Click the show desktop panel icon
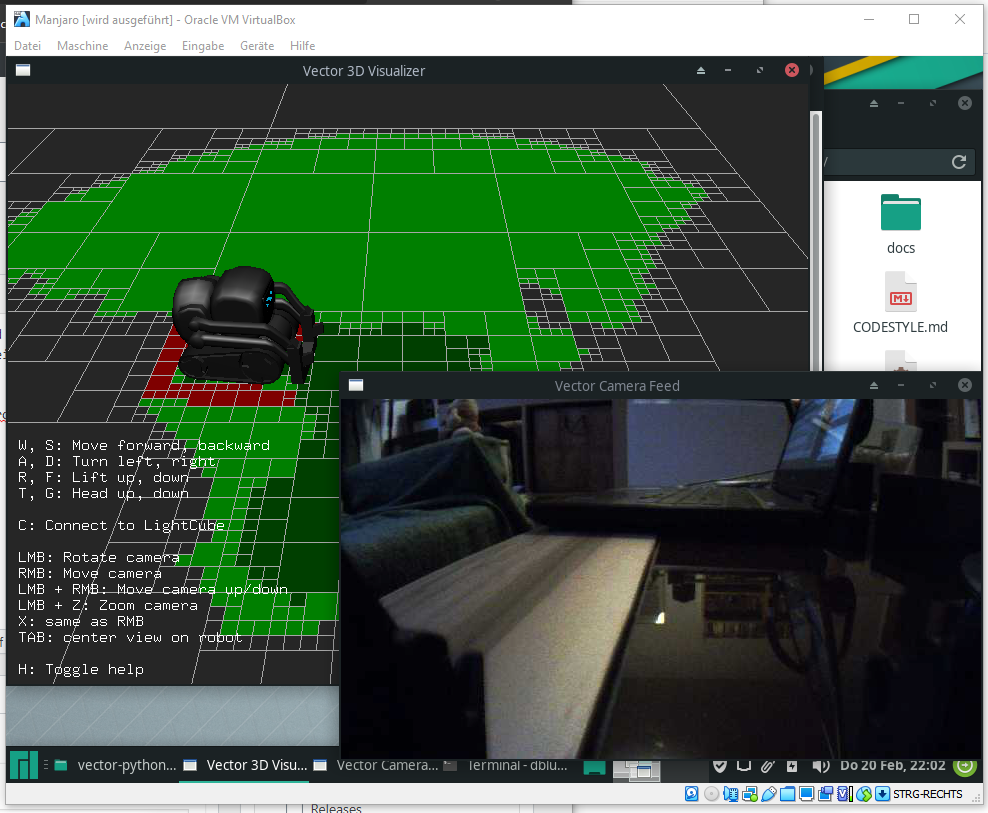The image size is (988, 813). pos(594,768)
